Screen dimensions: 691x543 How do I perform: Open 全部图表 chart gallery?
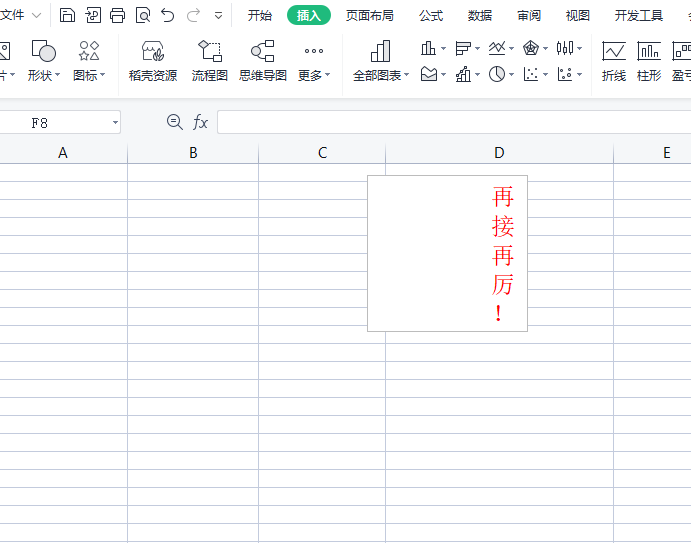point(381,61)
